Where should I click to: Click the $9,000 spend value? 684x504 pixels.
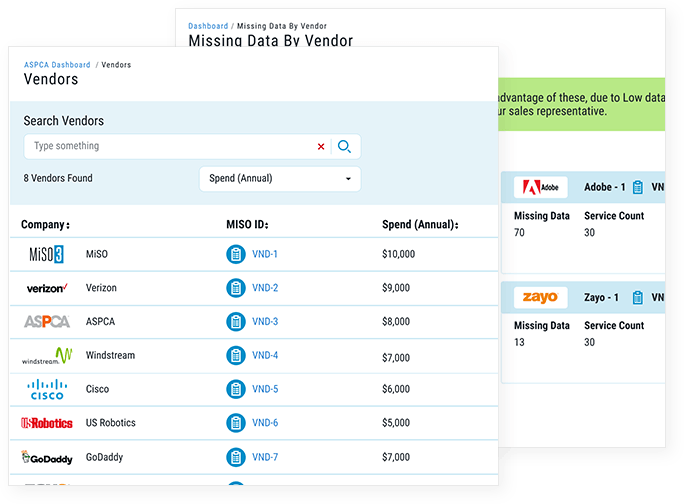[396, 288]
